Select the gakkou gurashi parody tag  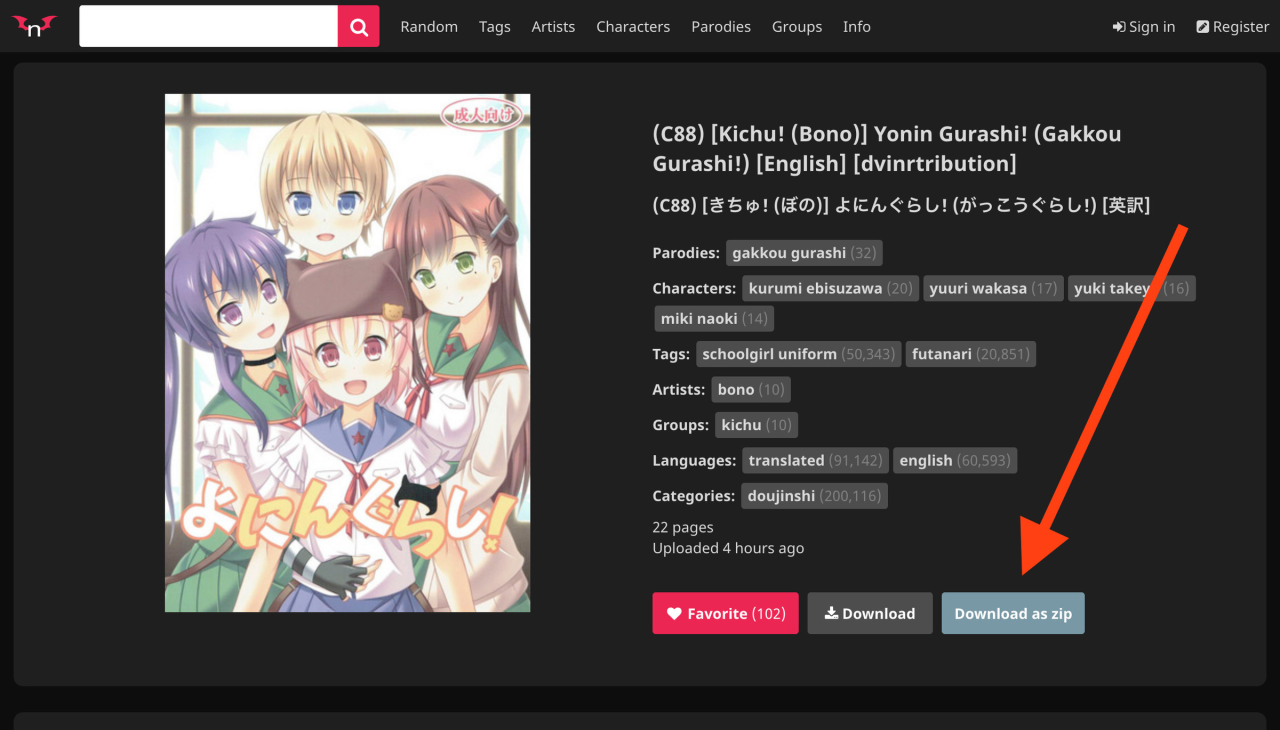pyautogui.click(x=804, y=253)
